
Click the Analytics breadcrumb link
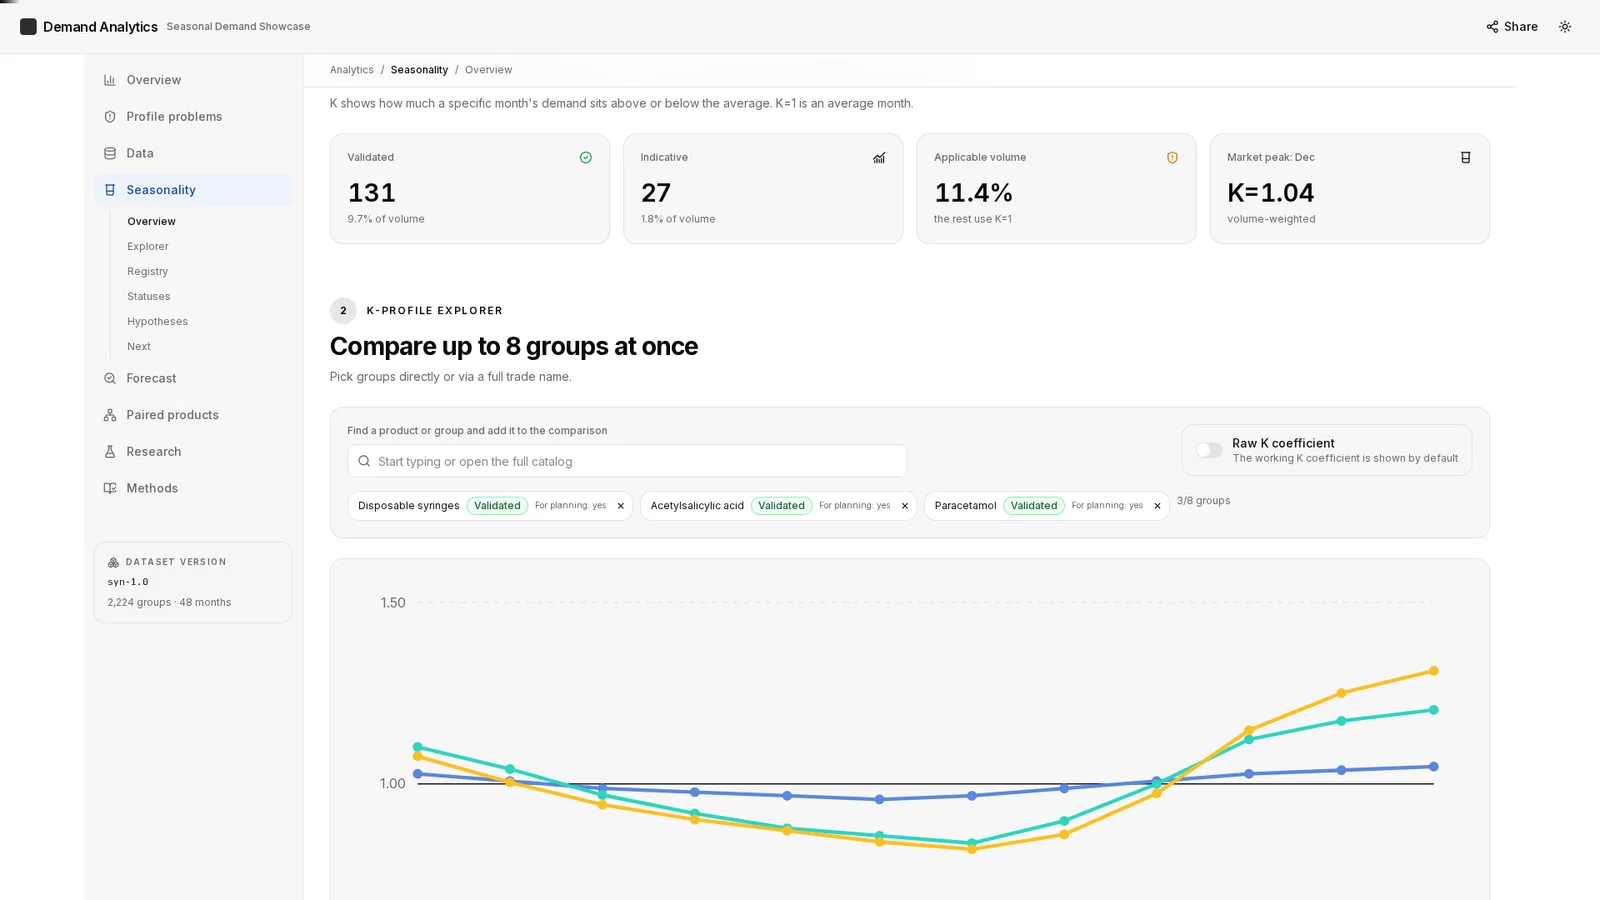coord(352,70)
